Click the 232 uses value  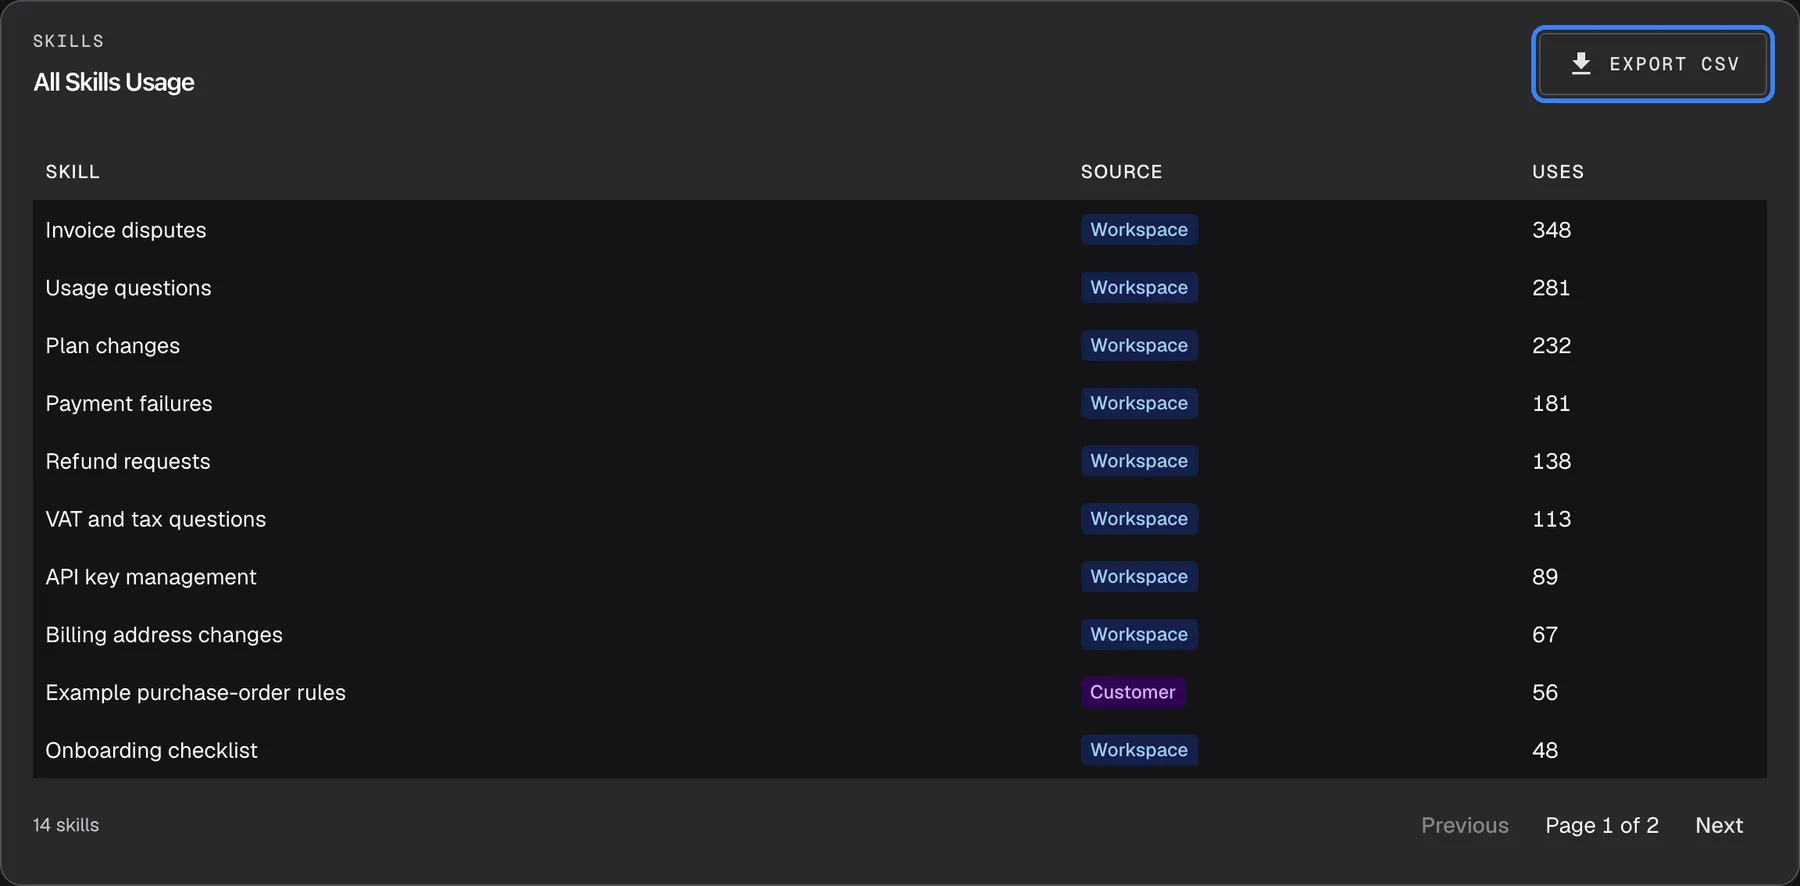(x=1551, y=346)
